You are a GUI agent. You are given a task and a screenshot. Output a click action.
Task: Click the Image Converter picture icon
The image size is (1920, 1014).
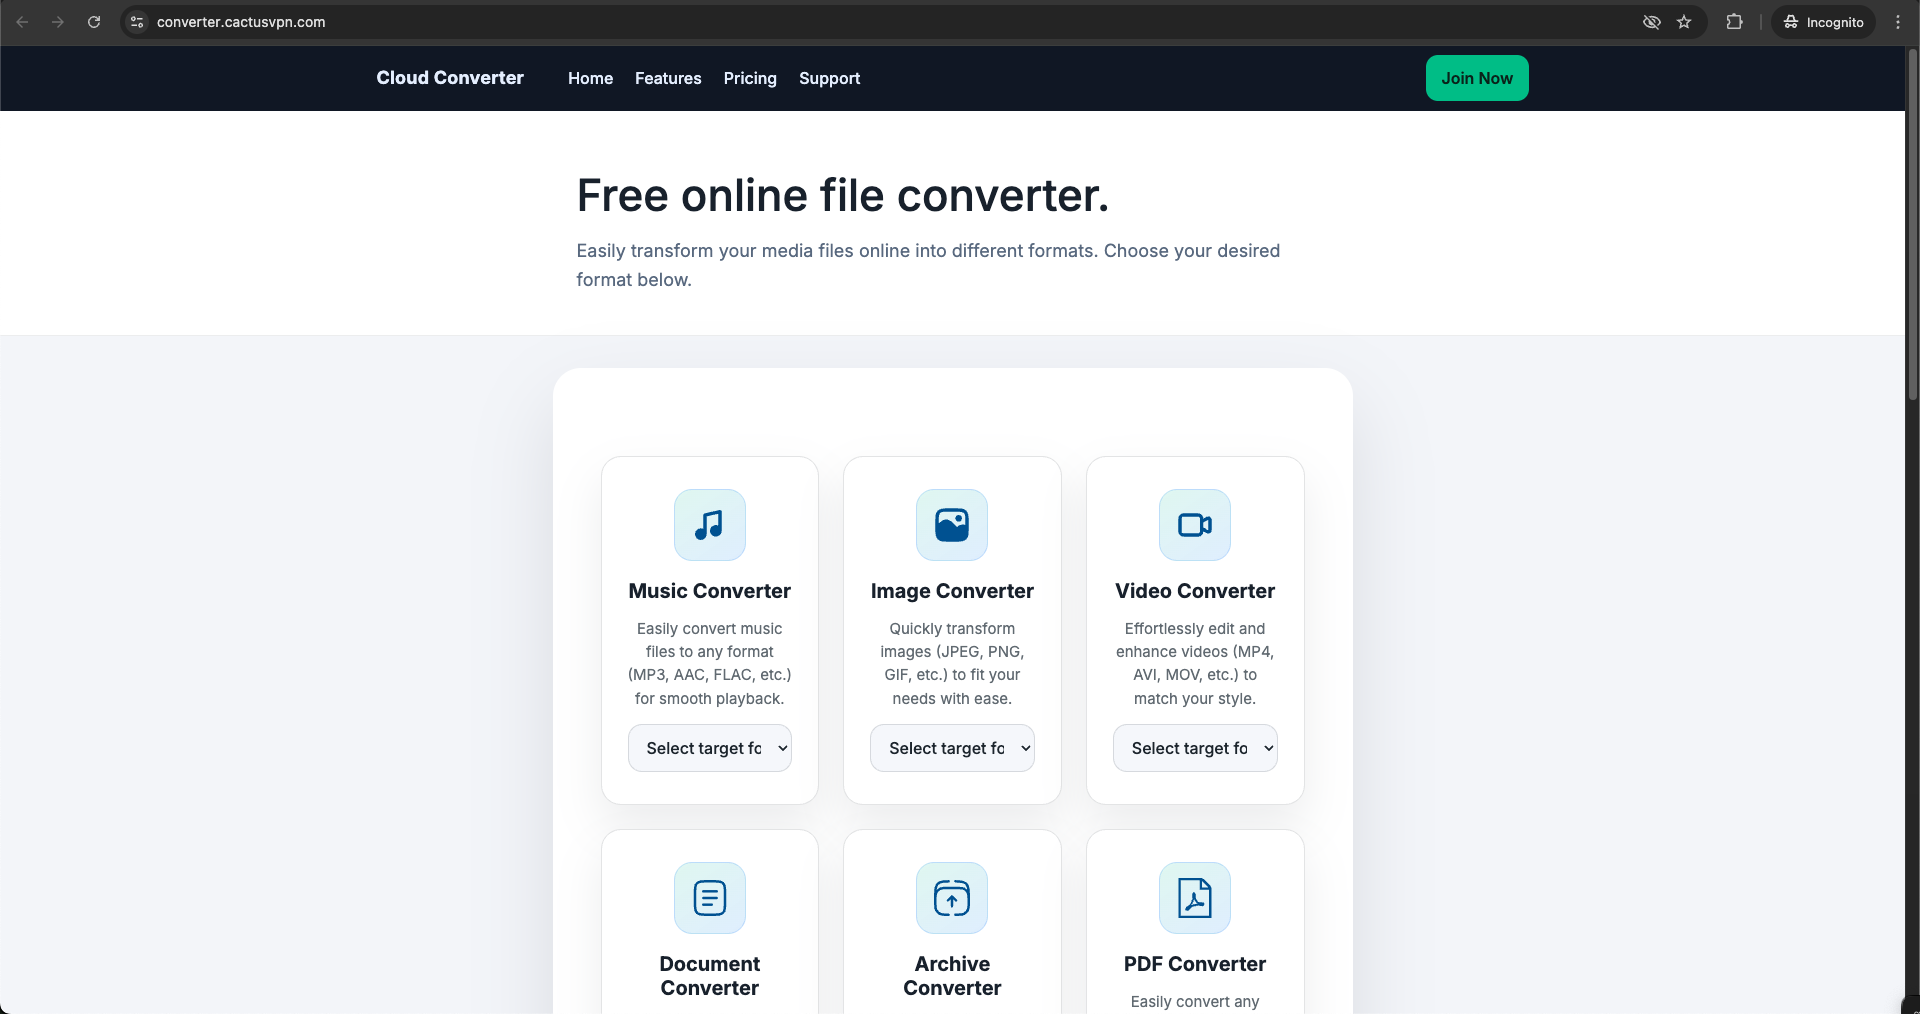951,525
